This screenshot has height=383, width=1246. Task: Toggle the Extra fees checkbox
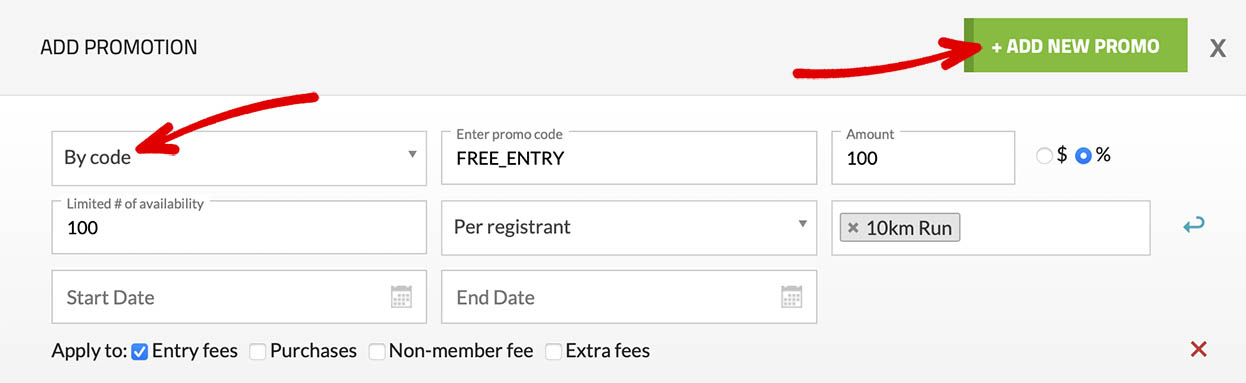tap(553, 351)
